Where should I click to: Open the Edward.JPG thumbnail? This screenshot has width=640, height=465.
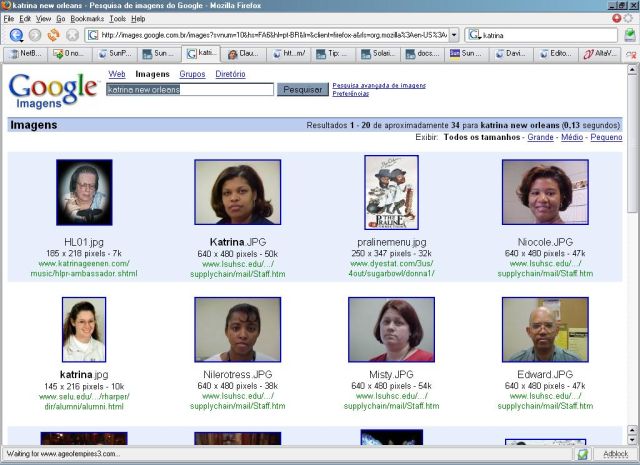(545, 329)
